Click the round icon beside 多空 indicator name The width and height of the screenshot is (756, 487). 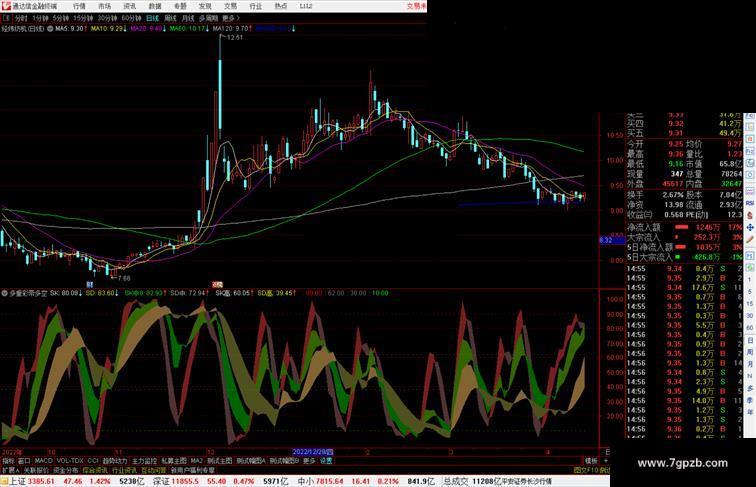[x=4, y=293]
